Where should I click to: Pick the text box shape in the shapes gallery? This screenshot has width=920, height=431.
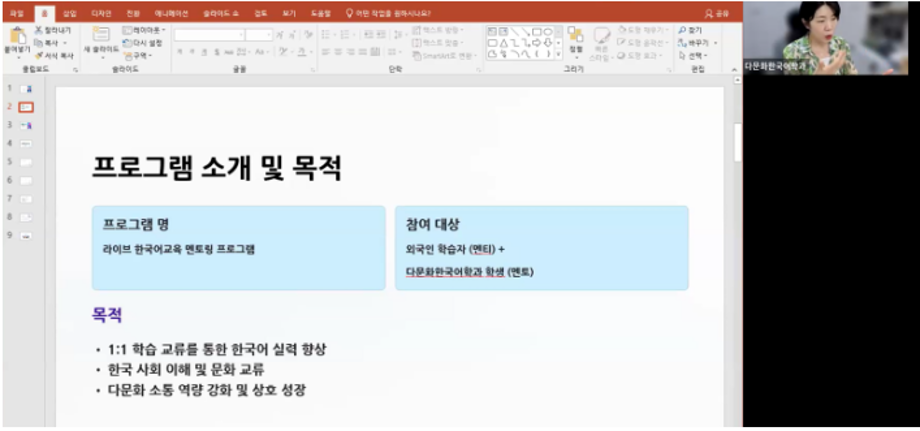pos(492,32)
